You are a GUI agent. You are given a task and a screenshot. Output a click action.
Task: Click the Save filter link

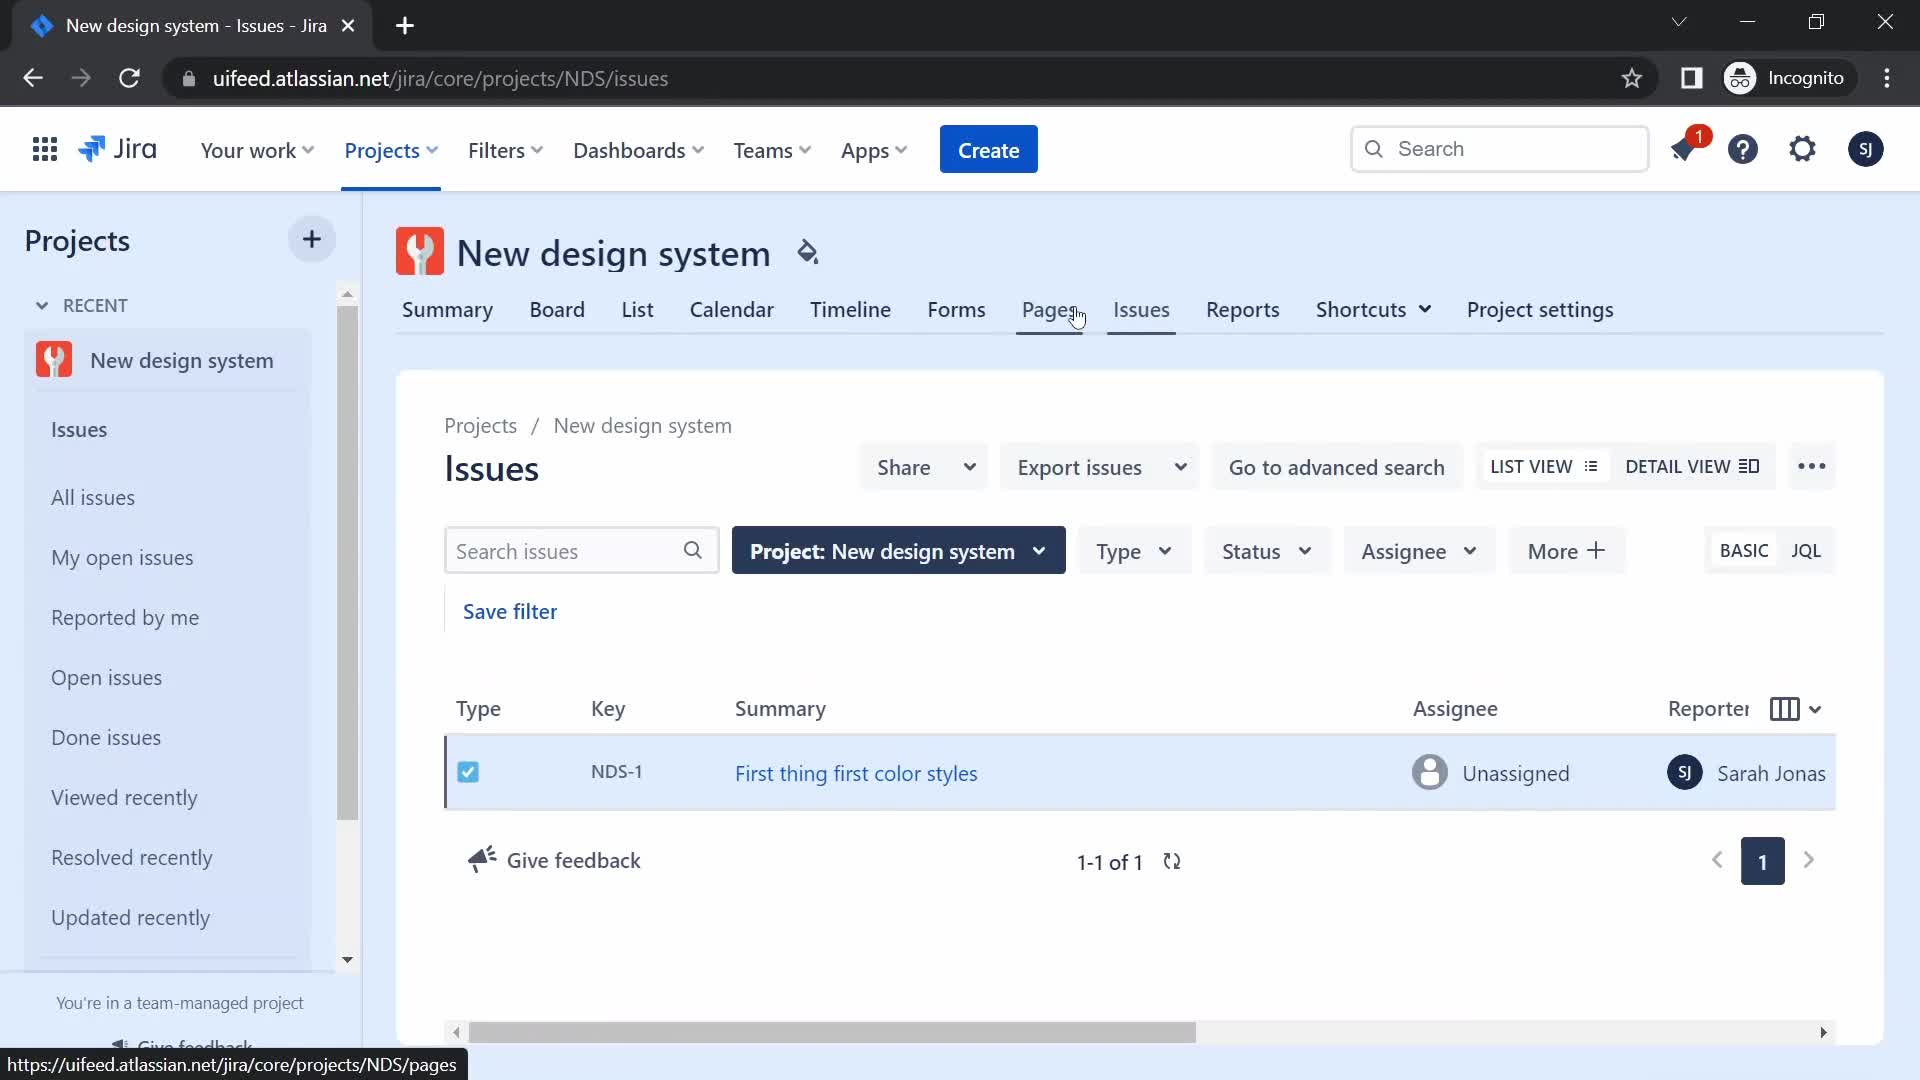click(510, 611)
